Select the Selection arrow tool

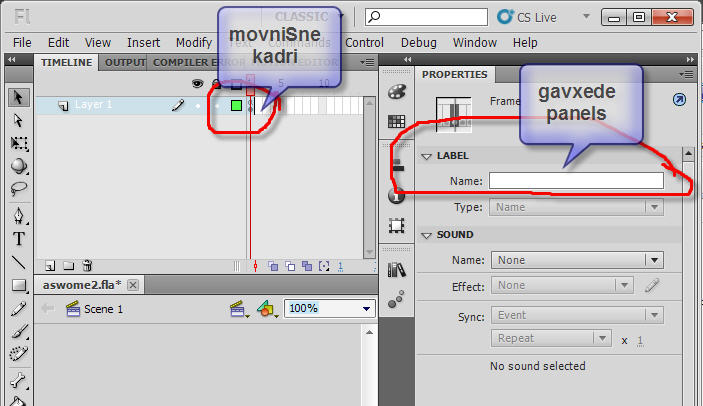click(x=18, y=97)
